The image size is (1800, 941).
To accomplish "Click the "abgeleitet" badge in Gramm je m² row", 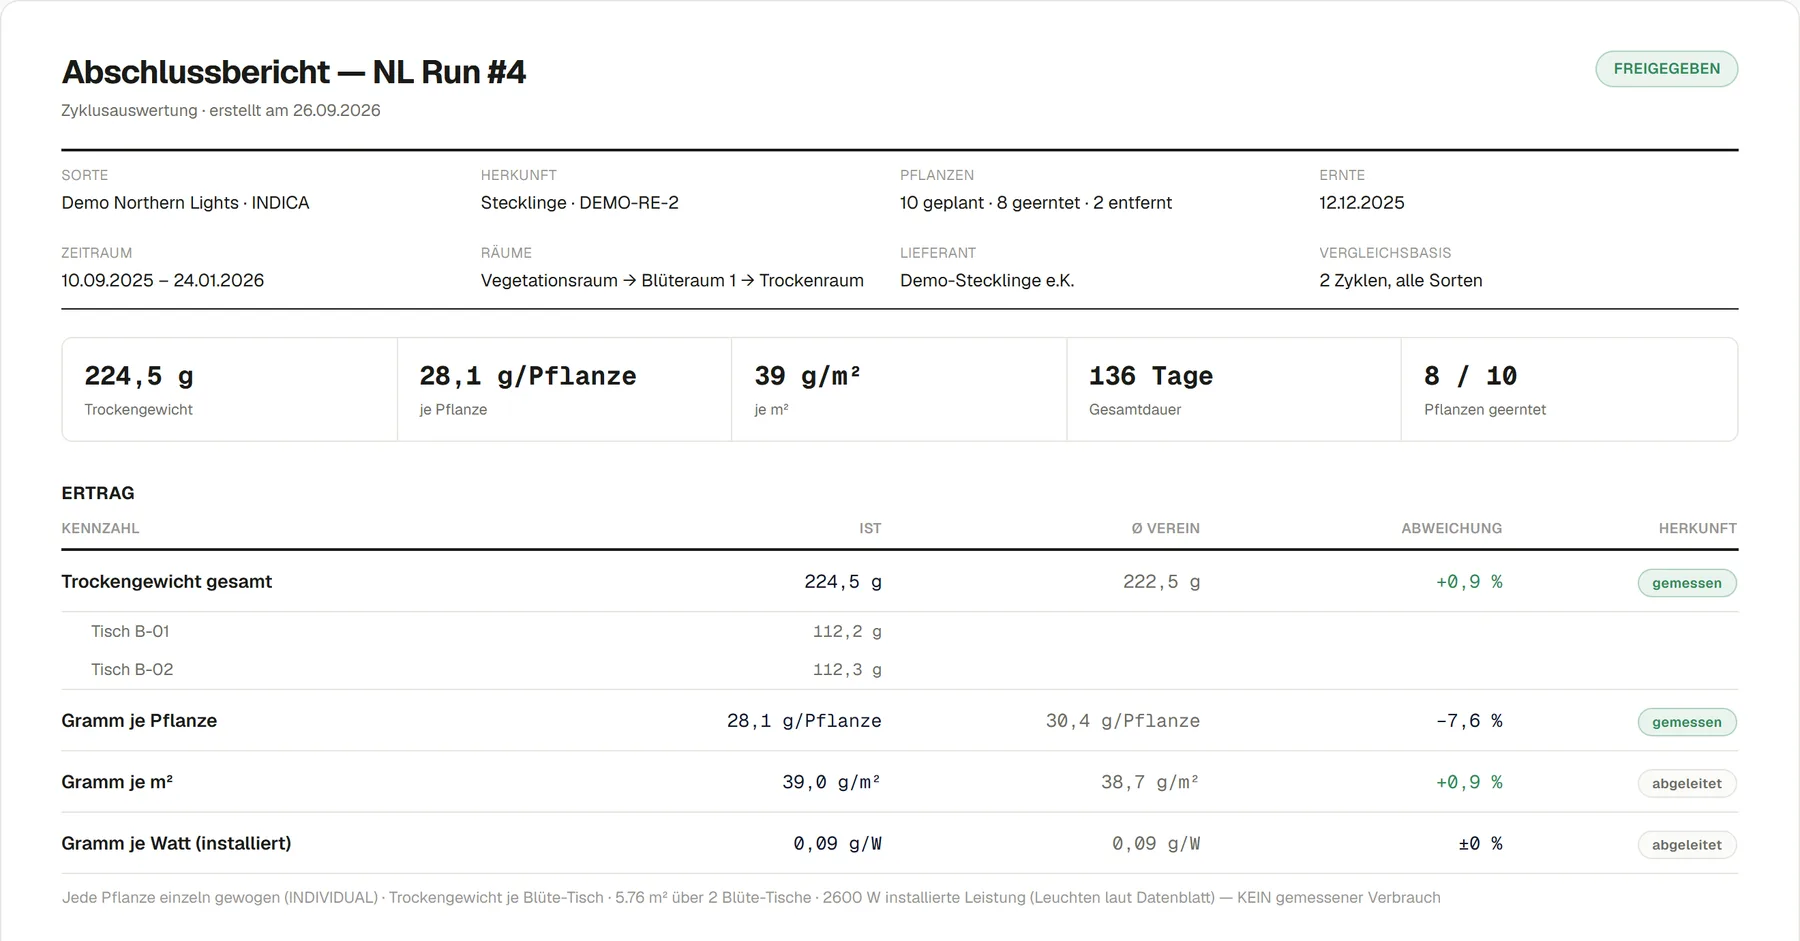I will pos(1687,784).
